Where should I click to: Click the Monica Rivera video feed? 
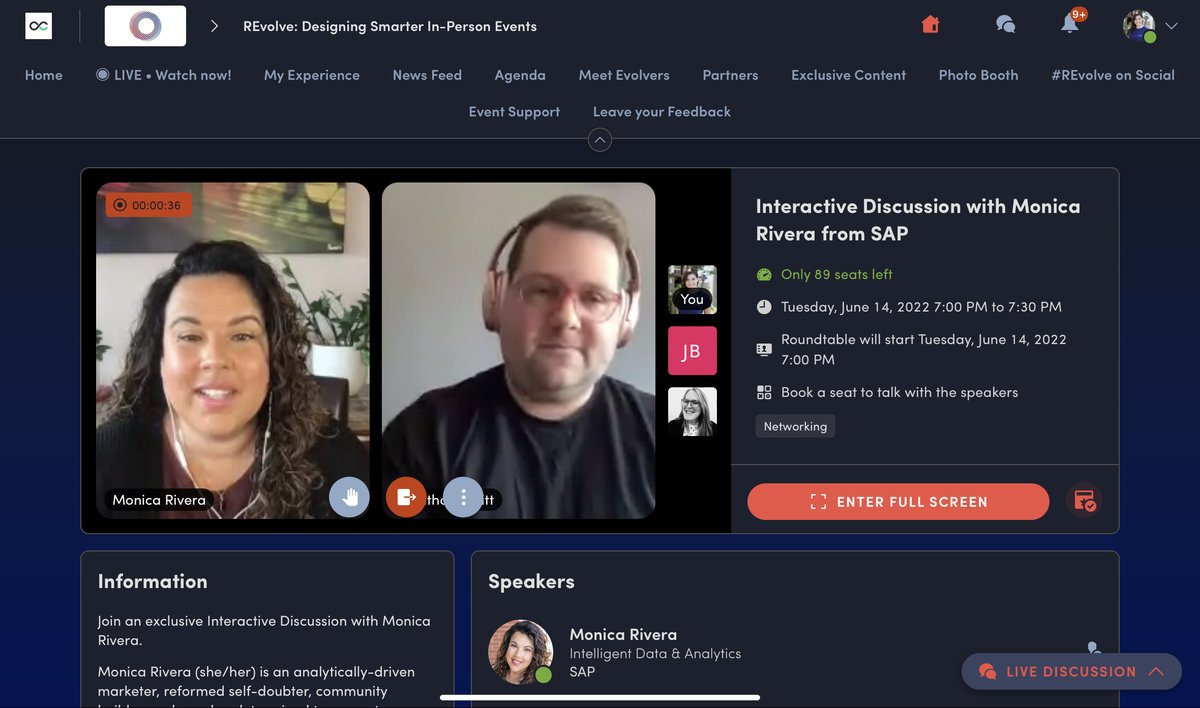coord(233,350)
